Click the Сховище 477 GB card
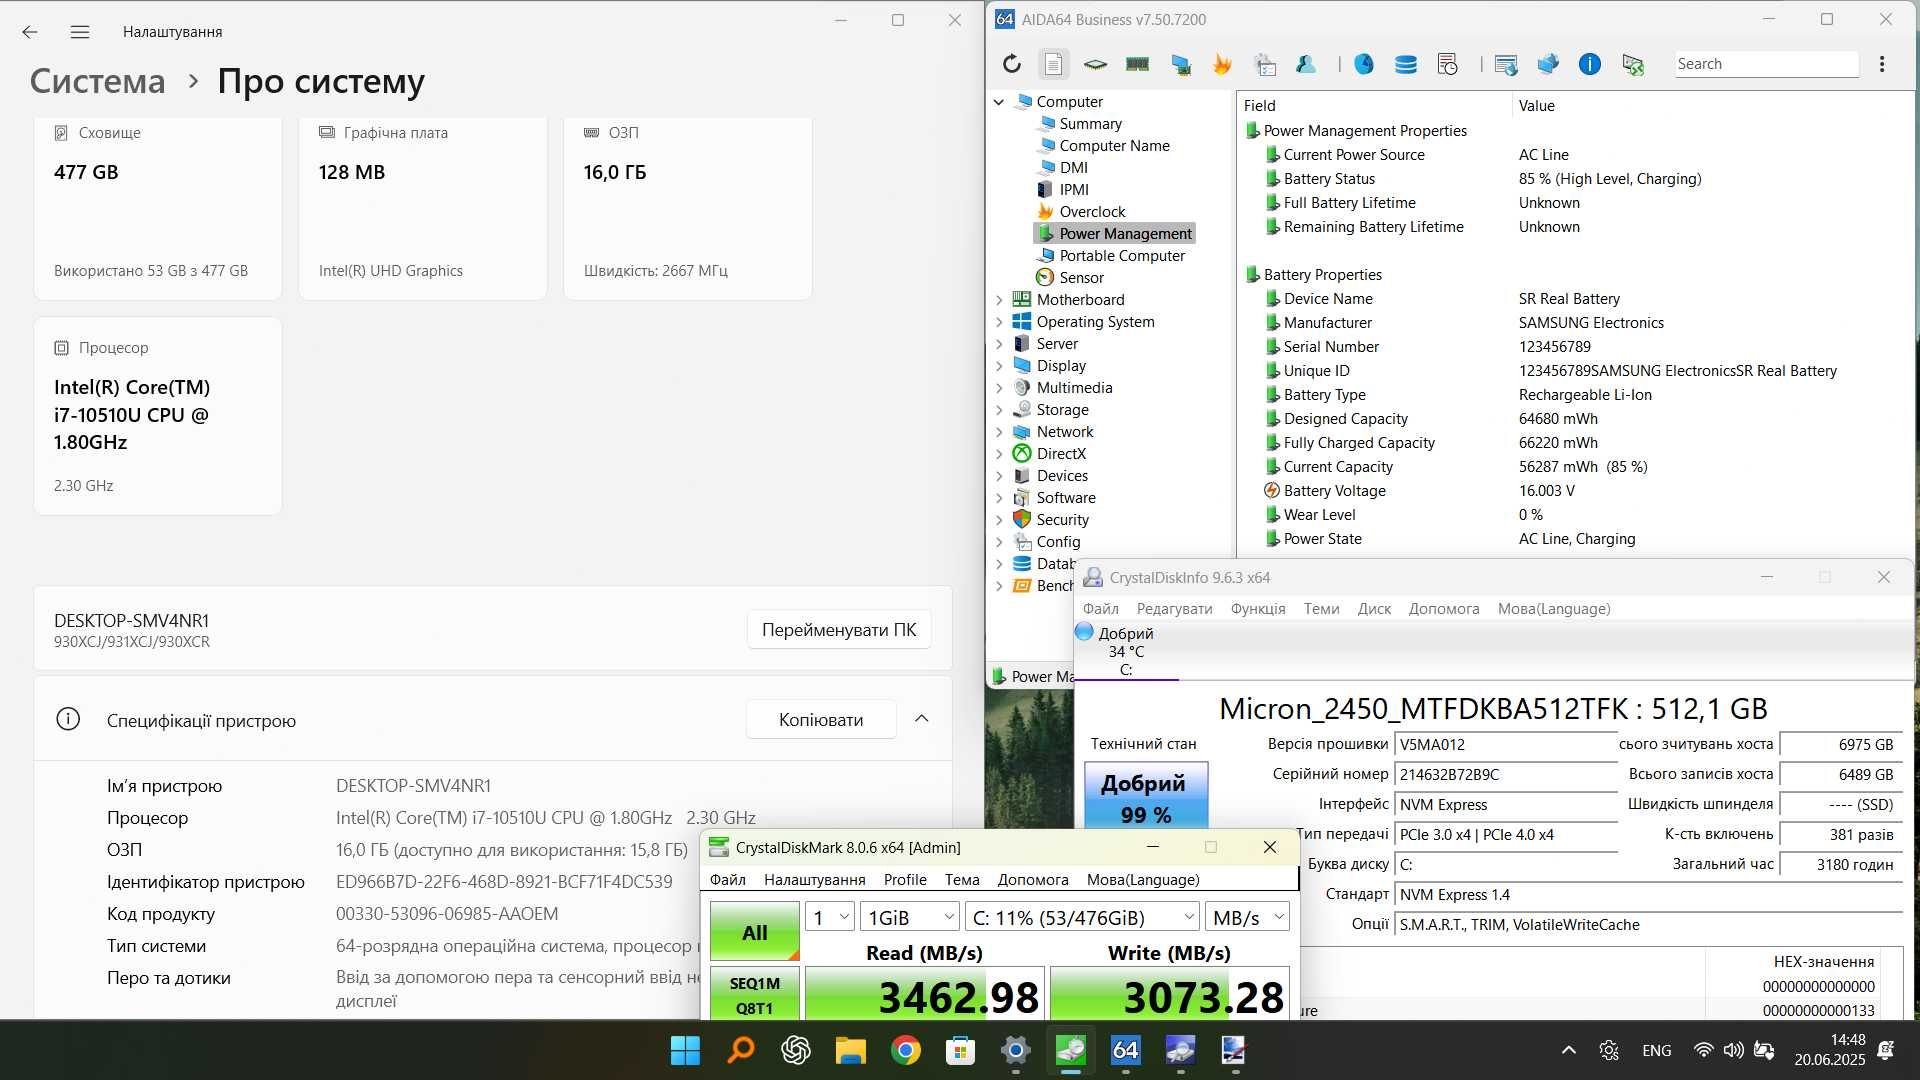Screen dimensions: 1920x1080 click(x=158, y=207)
